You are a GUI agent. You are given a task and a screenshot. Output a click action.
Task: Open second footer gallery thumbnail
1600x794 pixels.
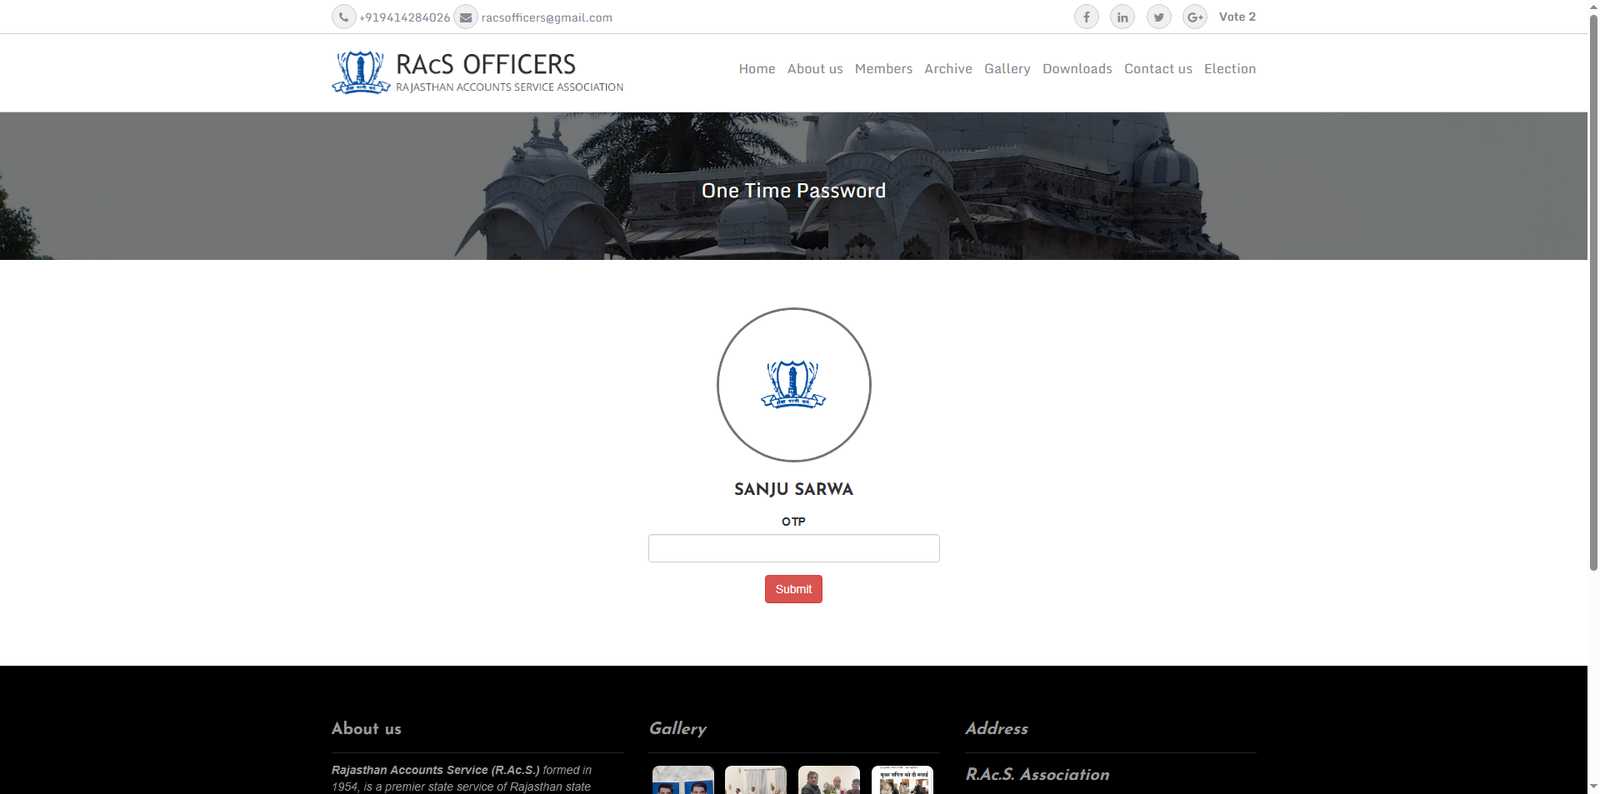click(756, 780)
